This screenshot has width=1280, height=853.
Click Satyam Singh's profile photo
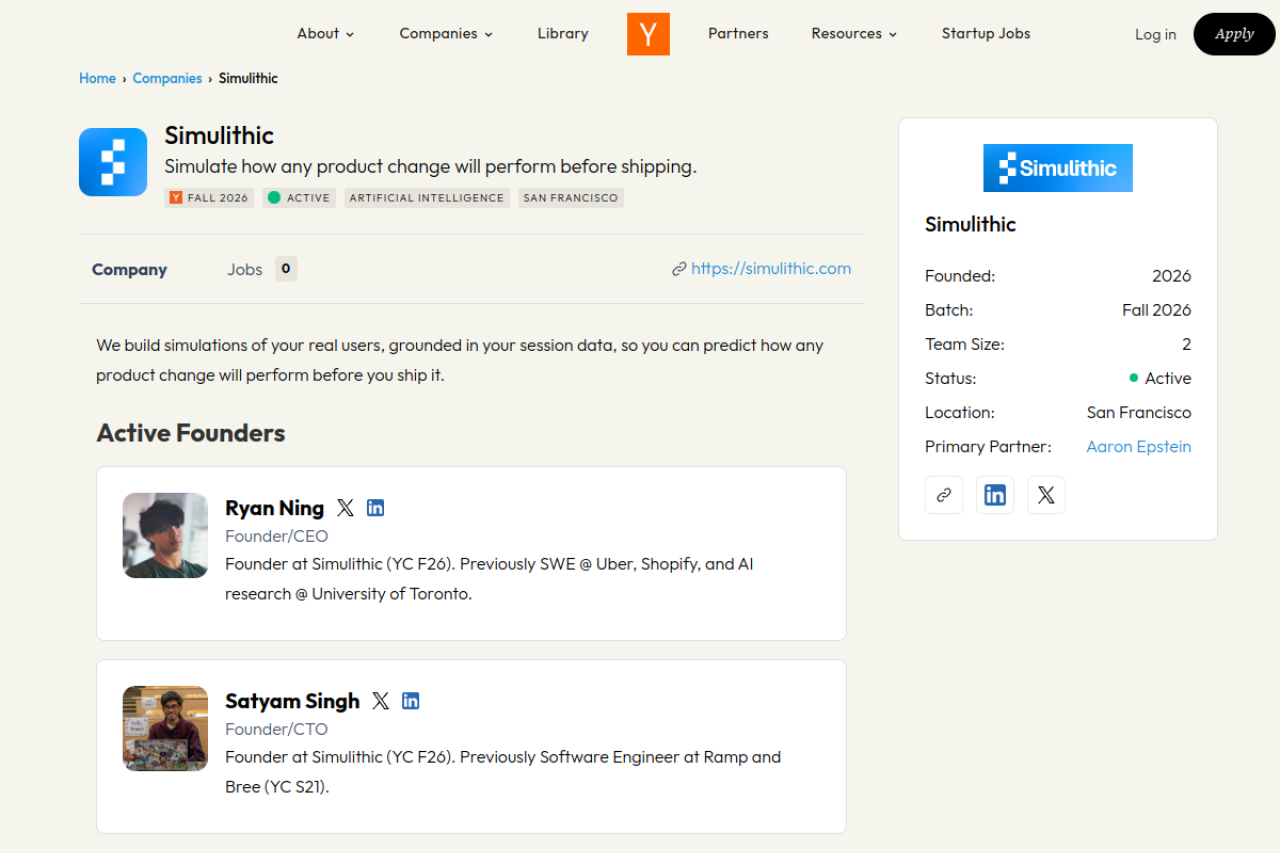pyautogui.click(x=165, y=728)
